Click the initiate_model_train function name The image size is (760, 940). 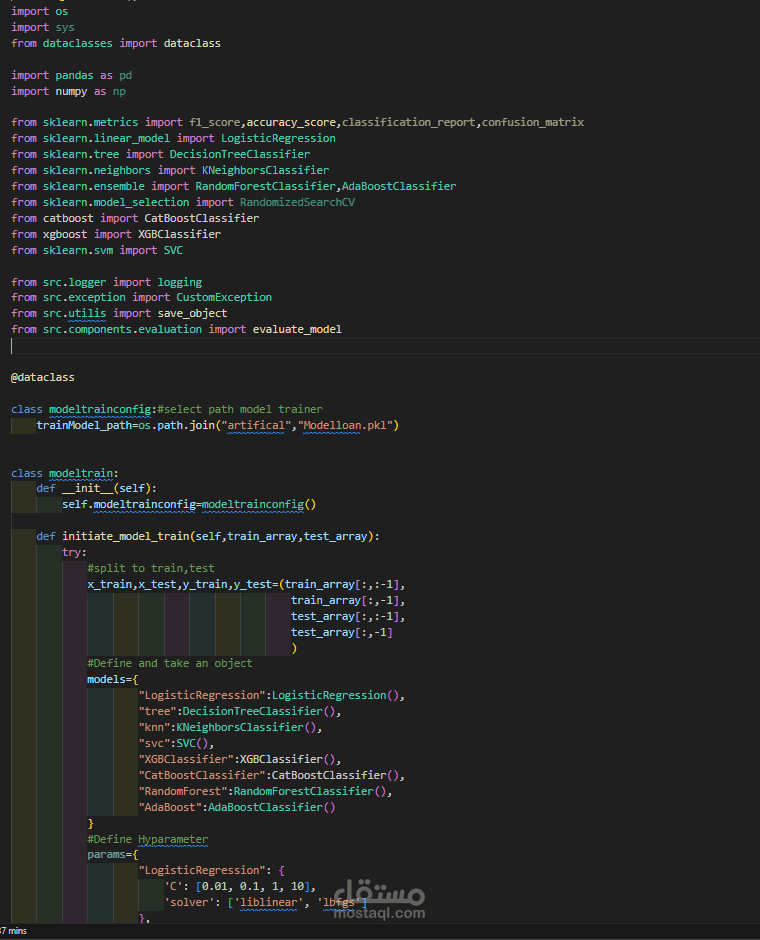126,537
